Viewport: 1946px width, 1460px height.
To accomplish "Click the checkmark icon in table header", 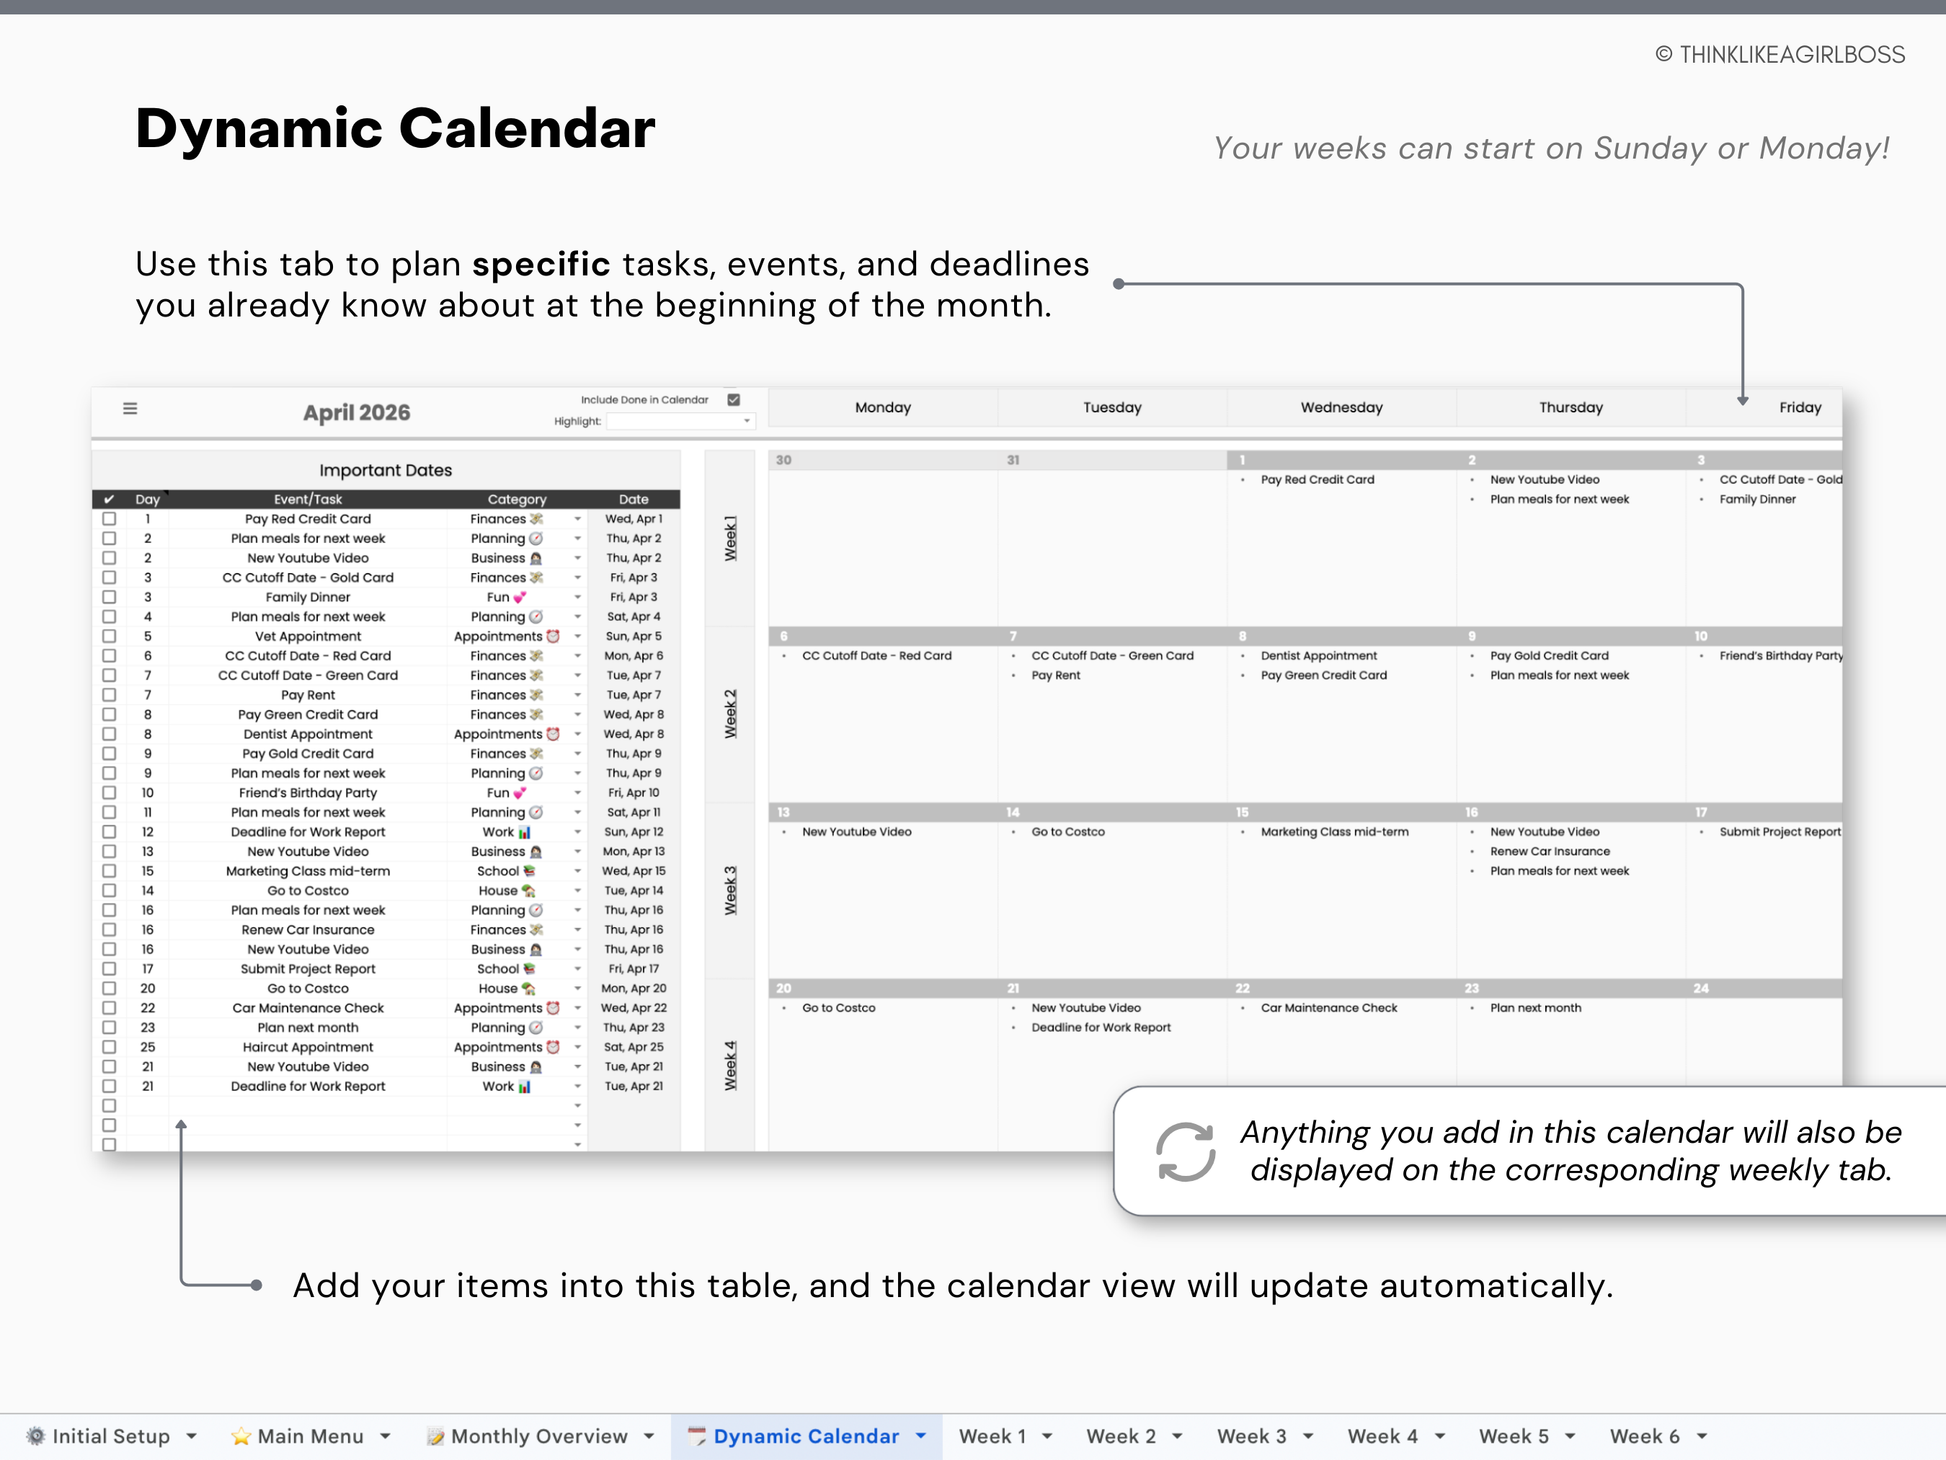I will coord(109,499).
